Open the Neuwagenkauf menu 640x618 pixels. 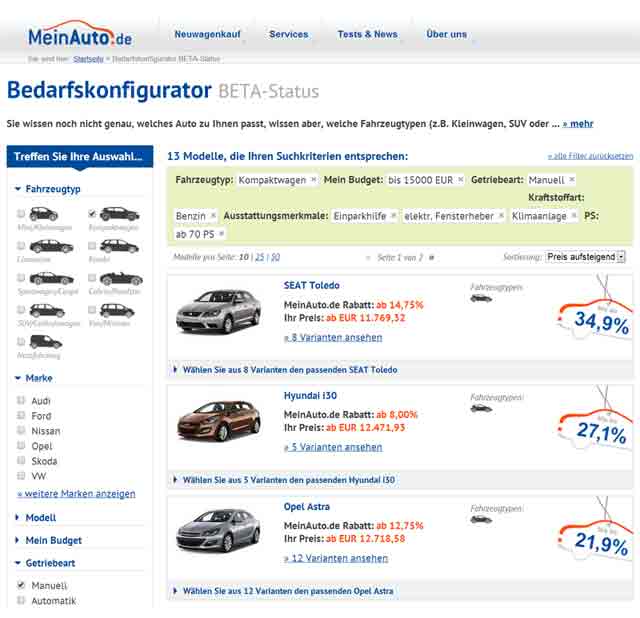click(207, 34)
